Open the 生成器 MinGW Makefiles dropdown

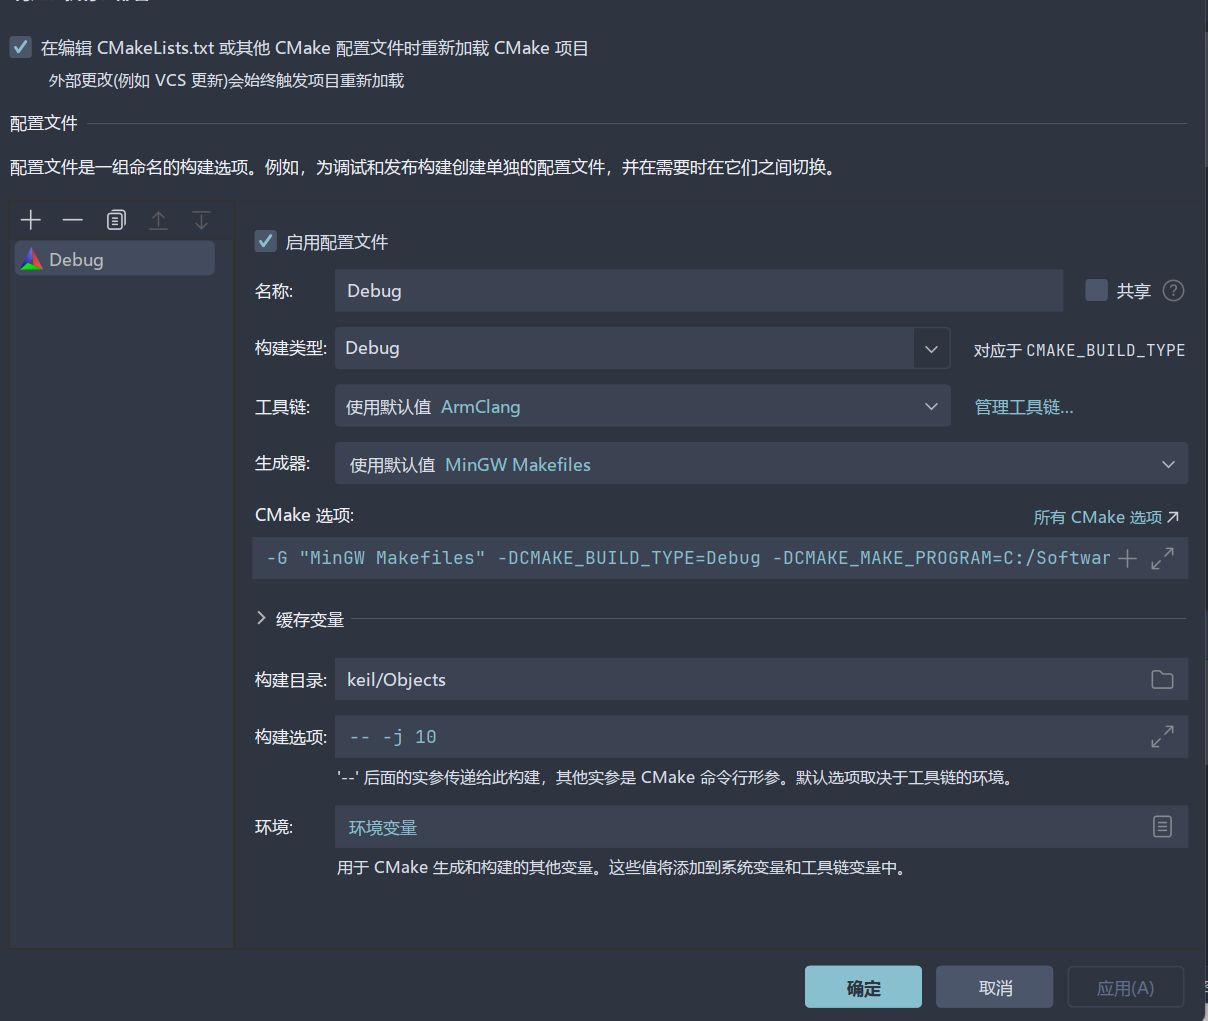tap(761, 464)
